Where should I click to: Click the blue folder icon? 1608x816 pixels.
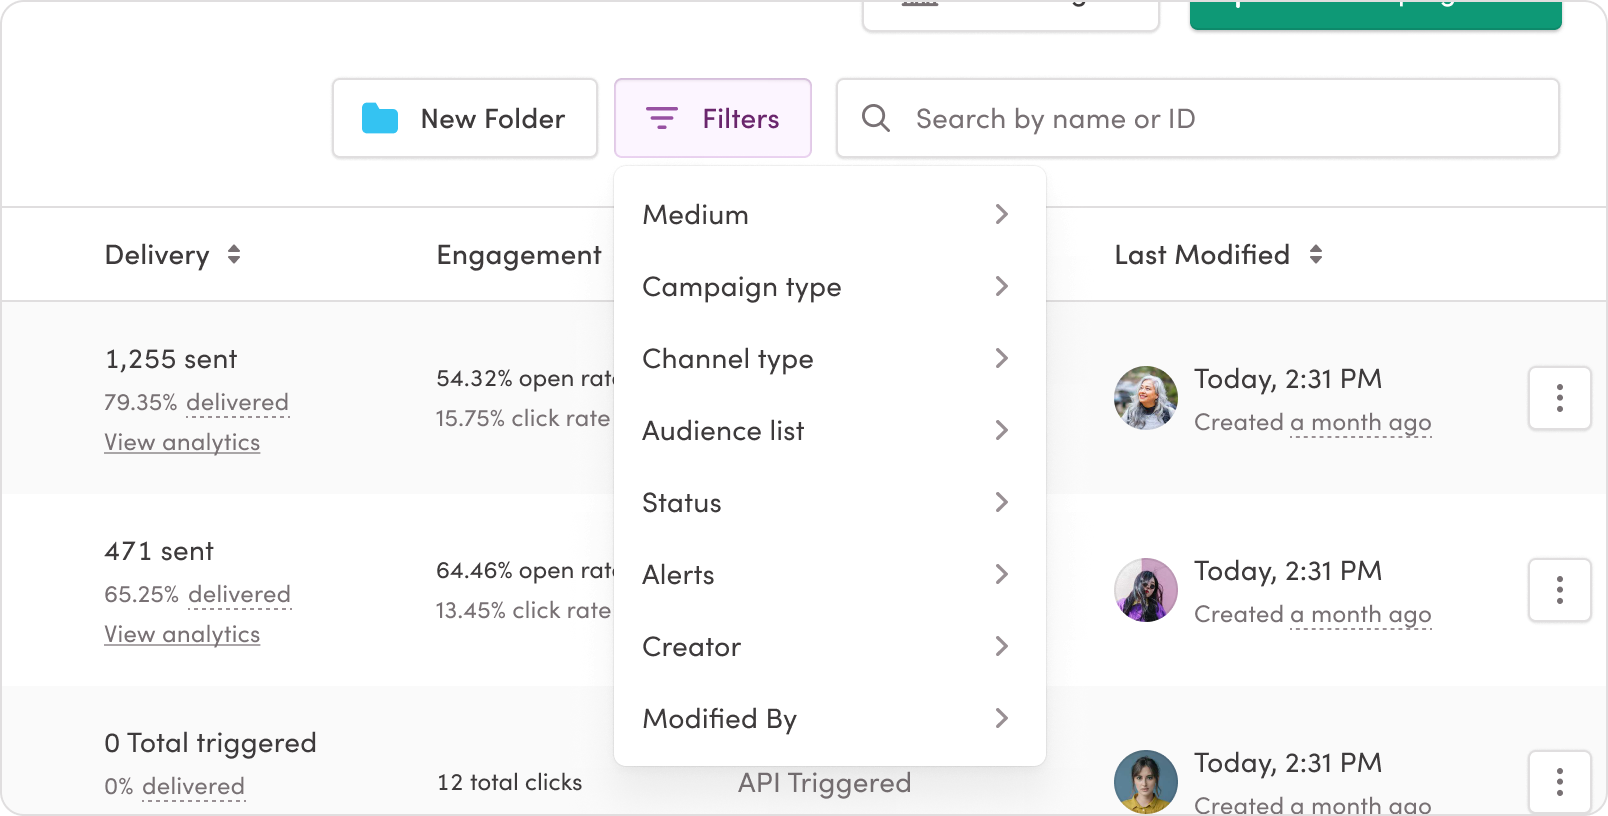[x=380, y=119]
